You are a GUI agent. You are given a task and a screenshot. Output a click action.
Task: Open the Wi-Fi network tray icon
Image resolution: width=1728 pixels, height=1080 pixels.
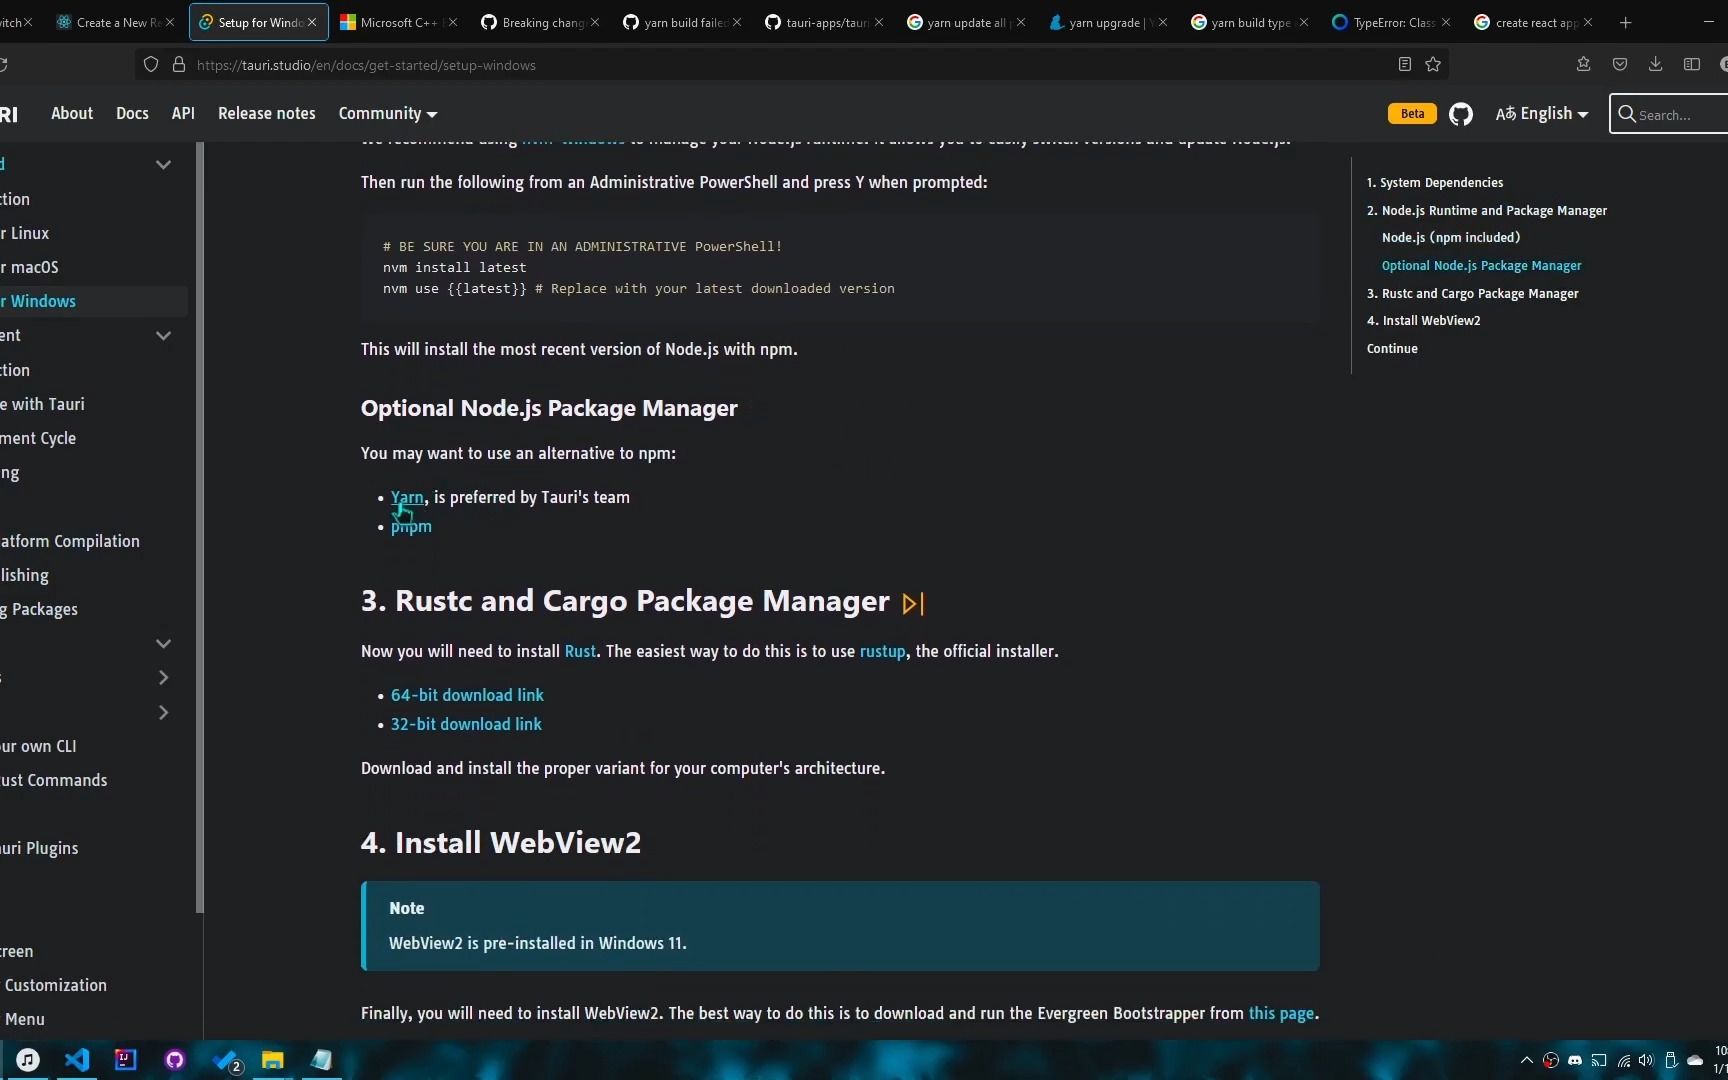coord(1623,1060)
